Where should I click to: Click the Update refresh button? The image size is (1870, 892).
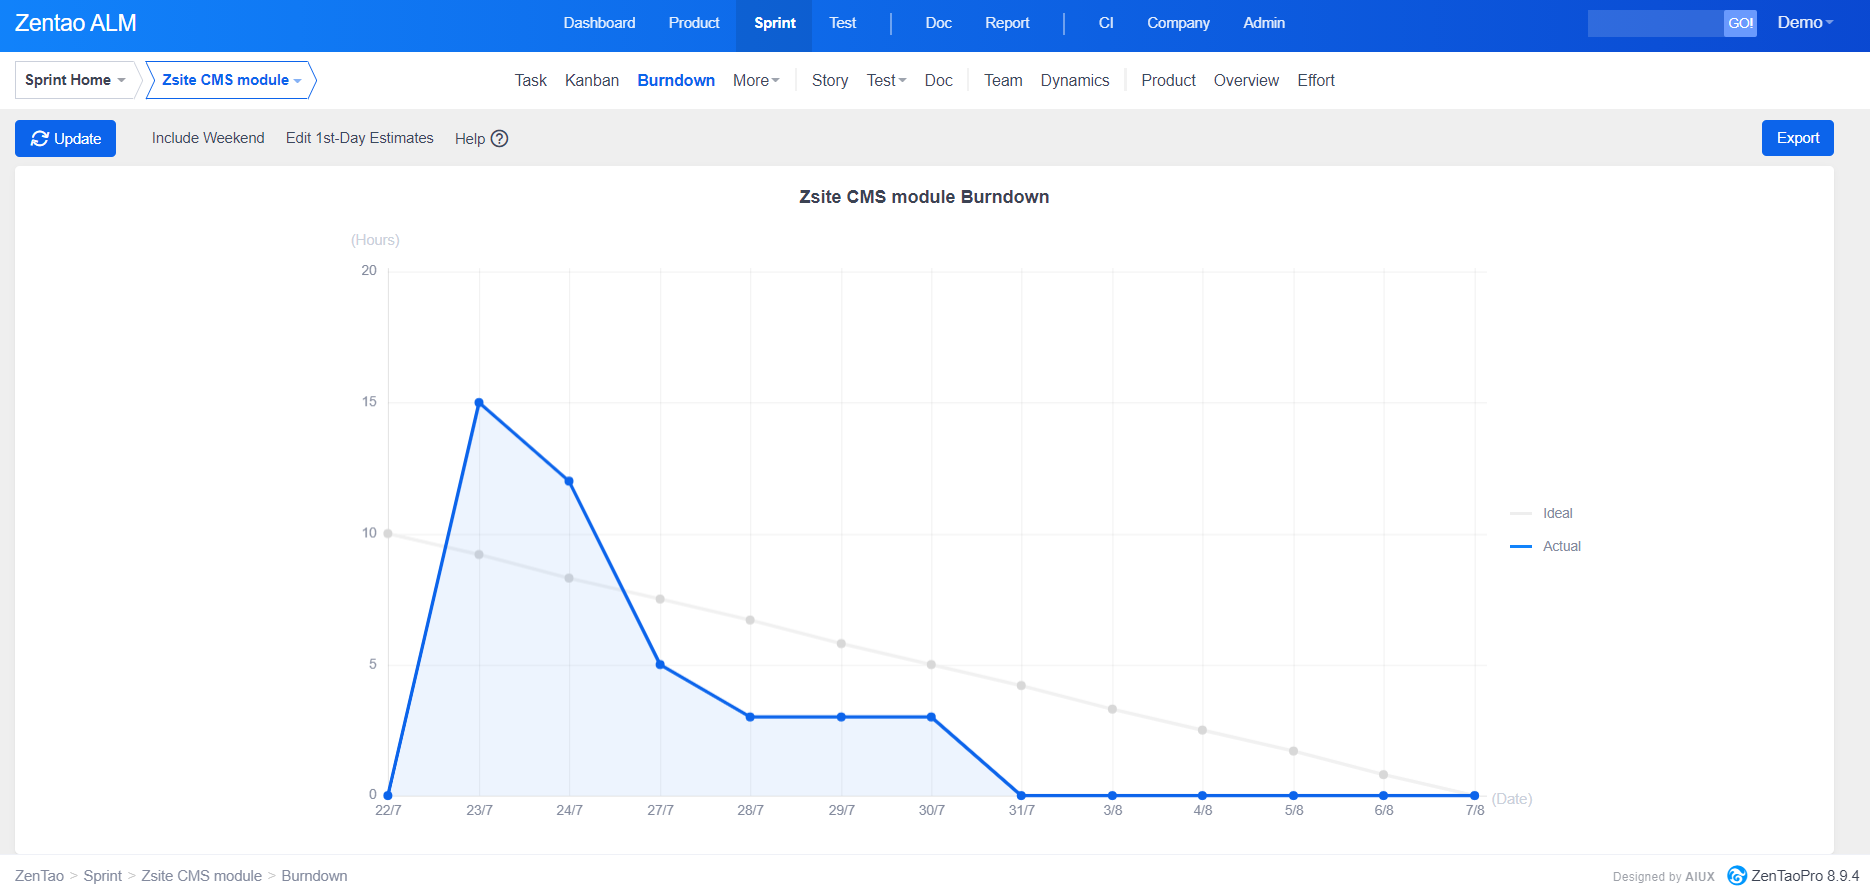coord(65,139)
